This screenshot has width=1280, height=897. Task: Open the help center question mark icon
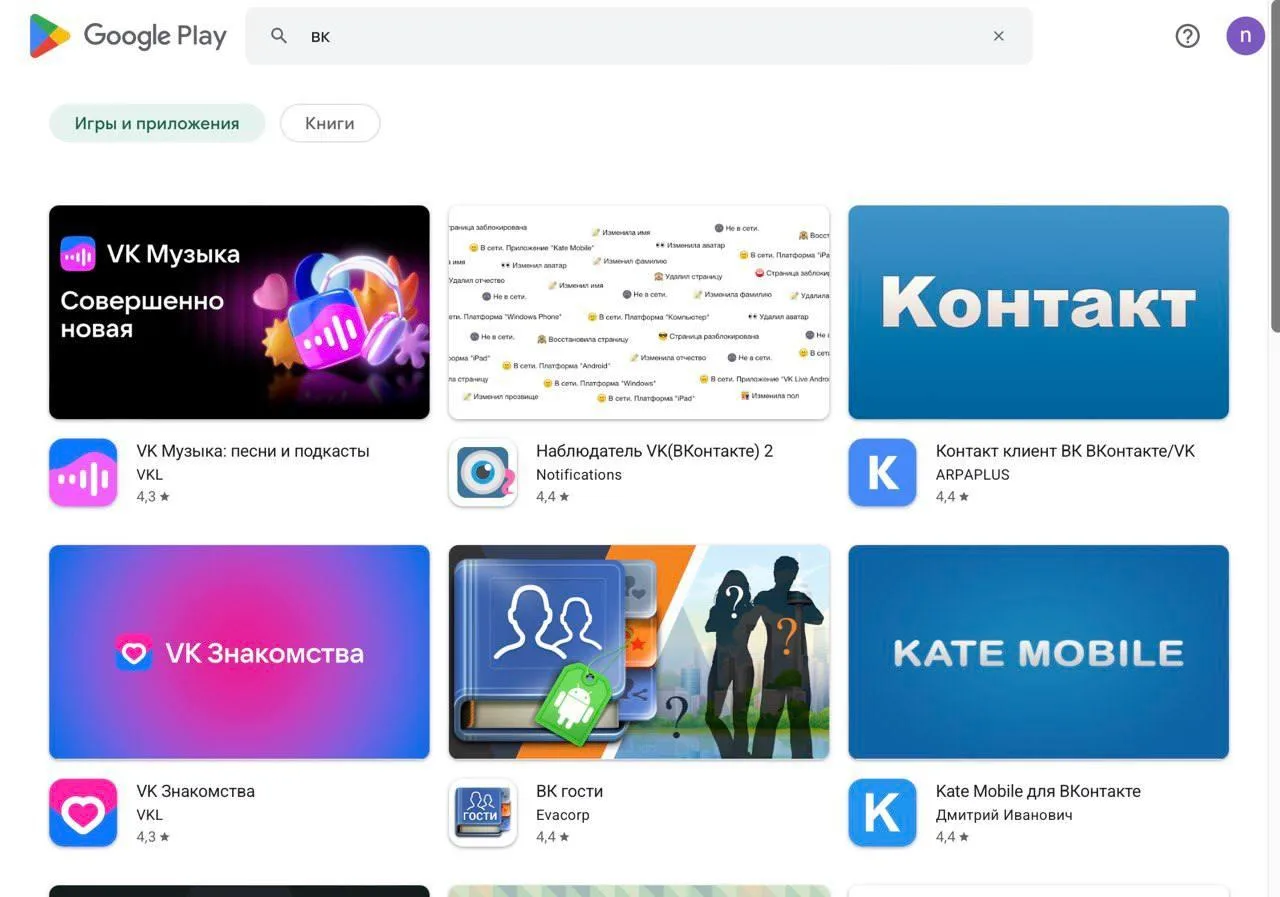1187,36
